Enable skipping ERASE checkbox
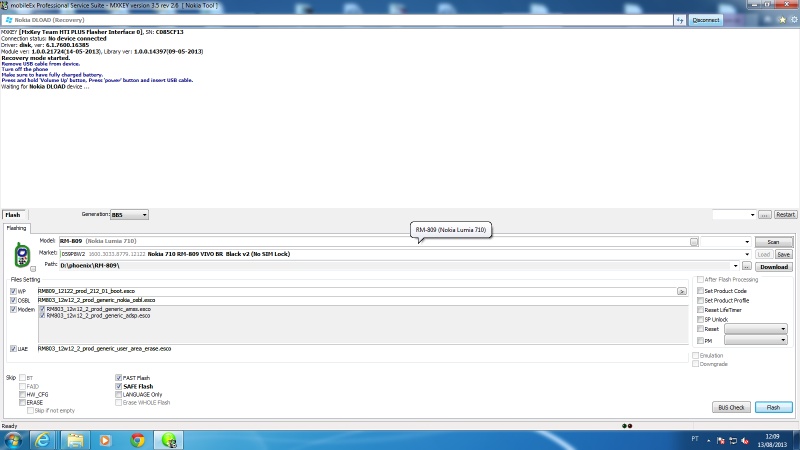 click(22, 403)
